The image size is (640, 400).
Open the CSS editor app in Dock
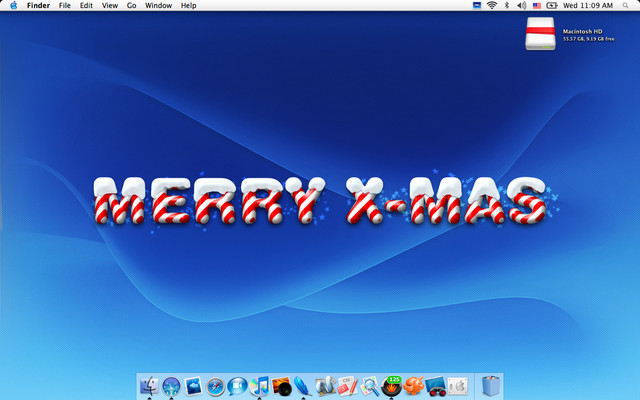pos(347,386)
